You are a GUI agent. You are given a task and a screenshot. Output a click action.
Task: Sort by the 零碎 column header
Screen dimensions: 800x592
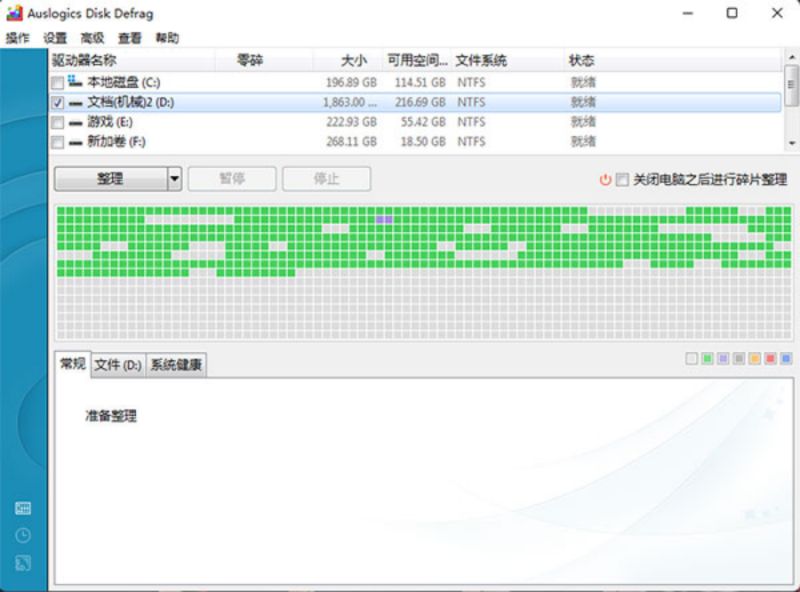(264, 60)
